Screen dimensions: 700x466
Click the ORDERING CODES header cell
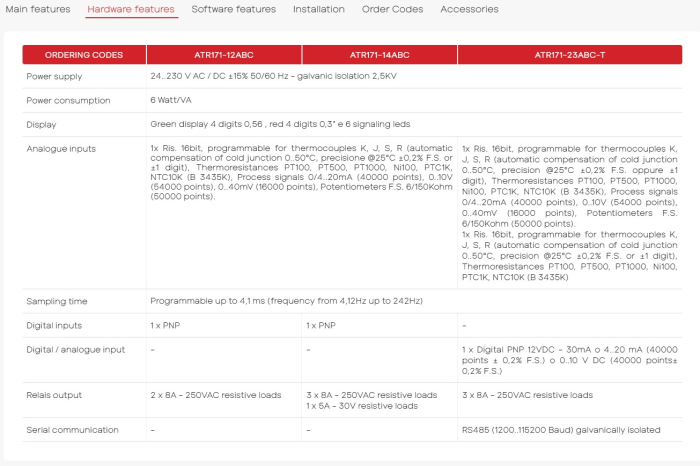tap(84, 55)
